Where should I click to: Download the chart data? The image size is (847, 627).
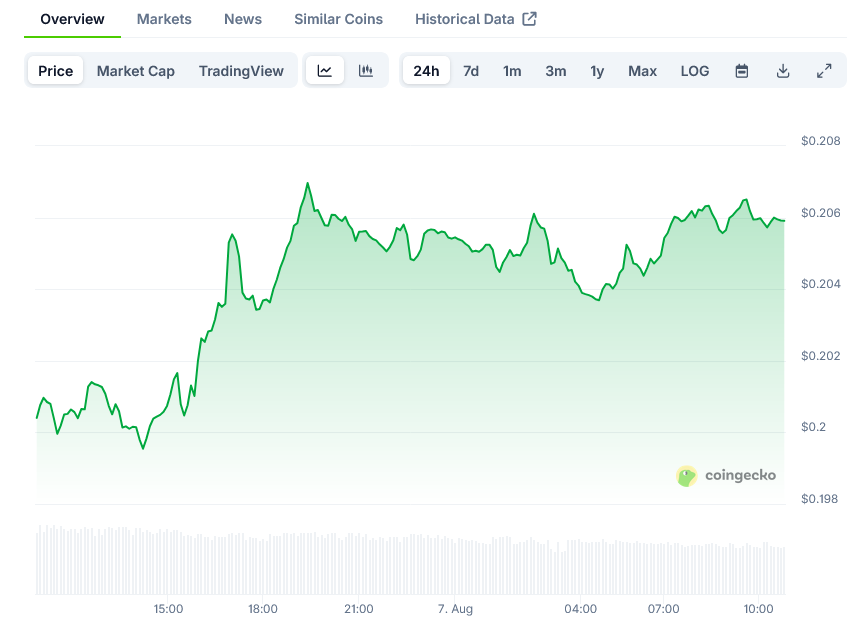[783, 71]
